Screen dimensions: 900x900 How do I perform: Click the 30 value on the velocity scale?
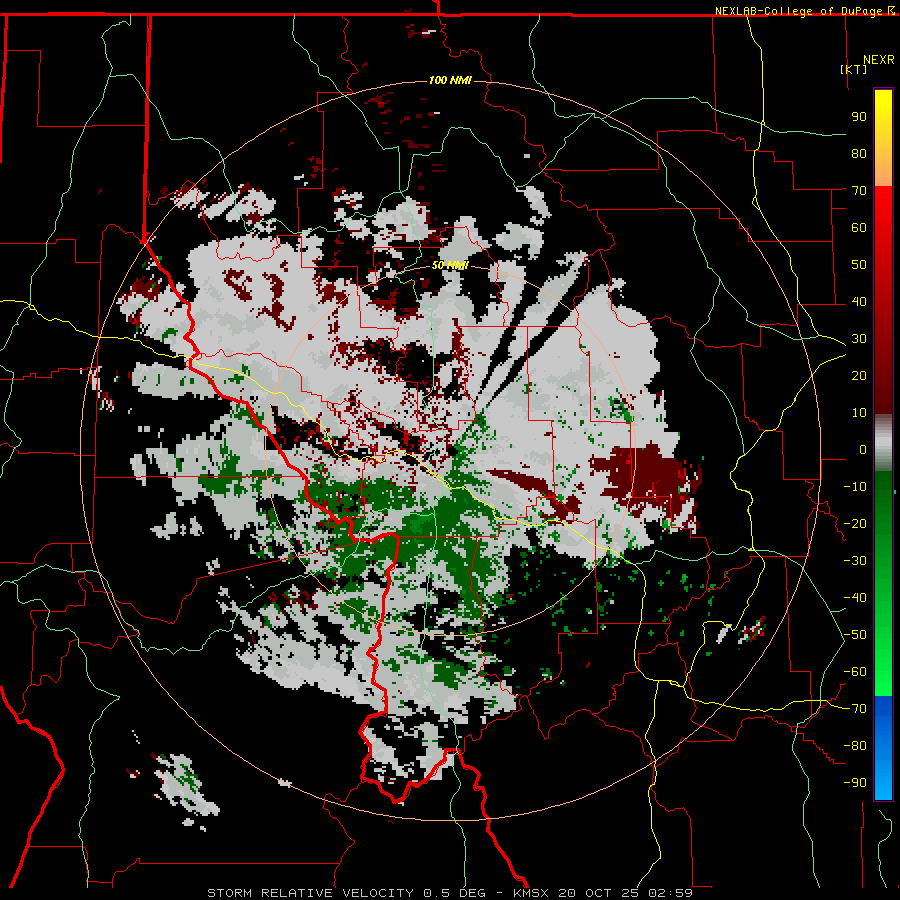click(859, 339)
